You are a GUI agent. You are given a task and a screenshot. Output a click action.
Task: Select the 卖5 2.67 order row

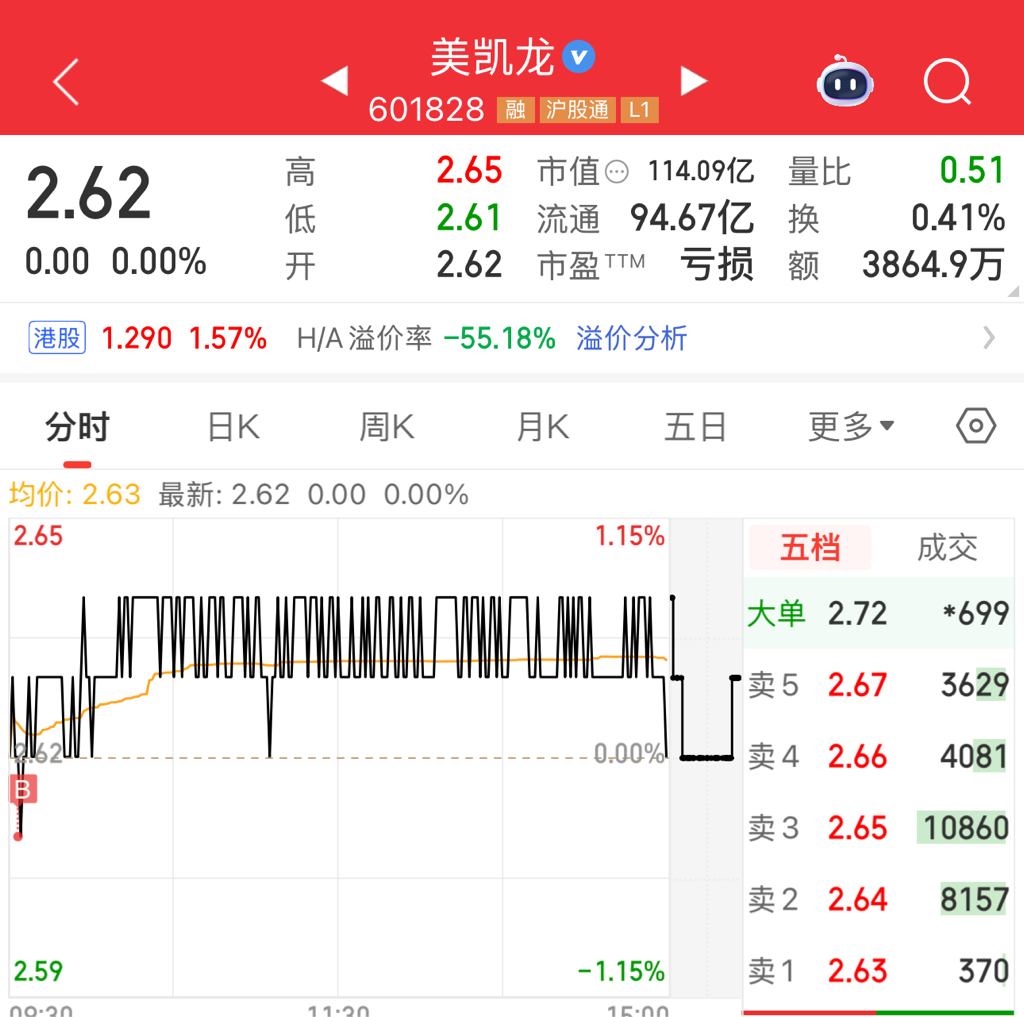(878, 685)
